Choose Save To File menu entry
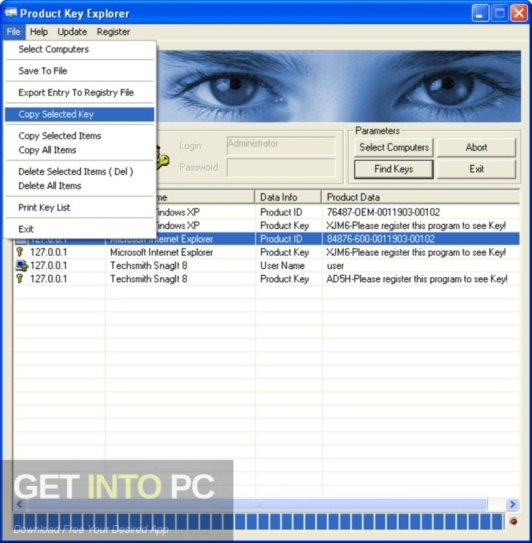The width and height of the screenshot is (532, 543). (x=79, y=71)
